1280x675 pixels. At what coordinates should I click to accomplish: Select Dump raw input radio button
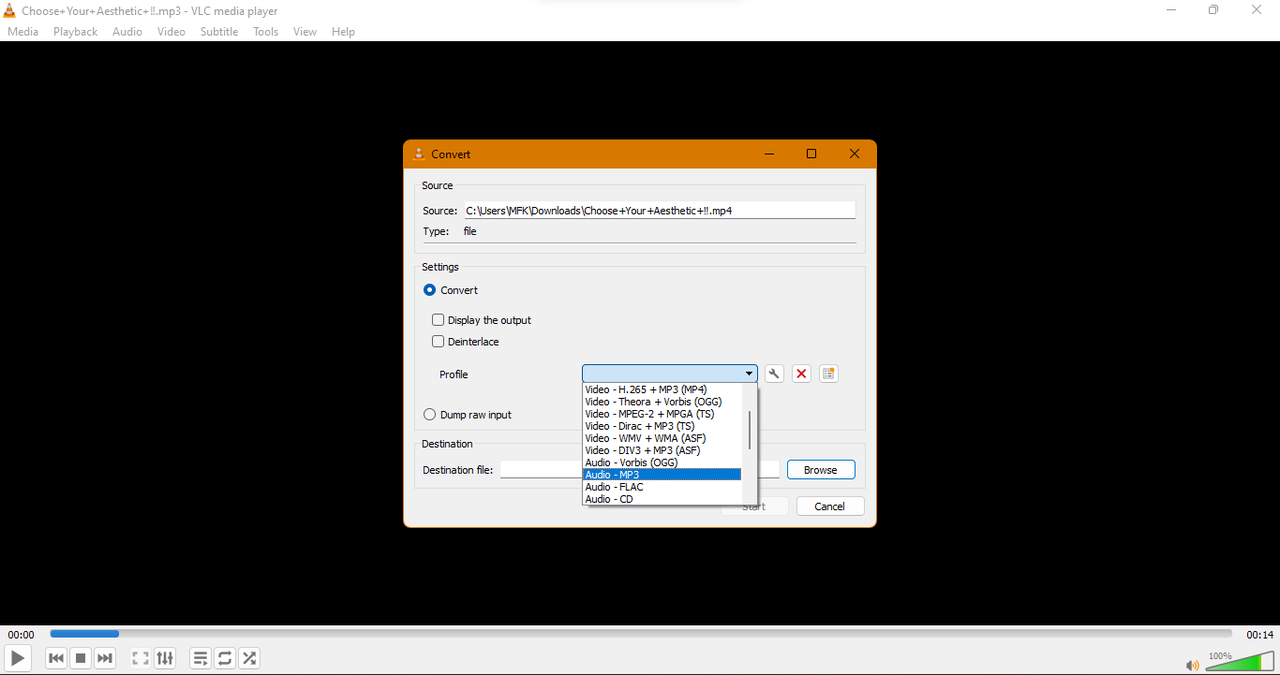(x=430, y=415)
